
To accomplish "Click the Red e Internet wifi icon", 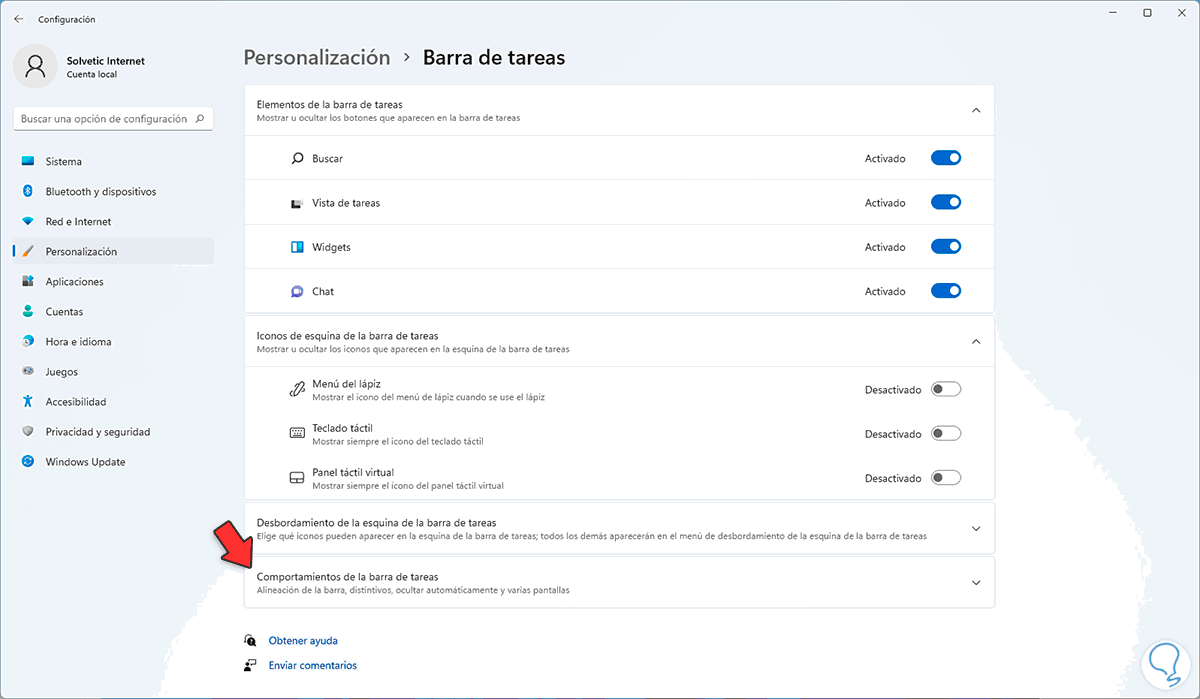I will point(27,221).
